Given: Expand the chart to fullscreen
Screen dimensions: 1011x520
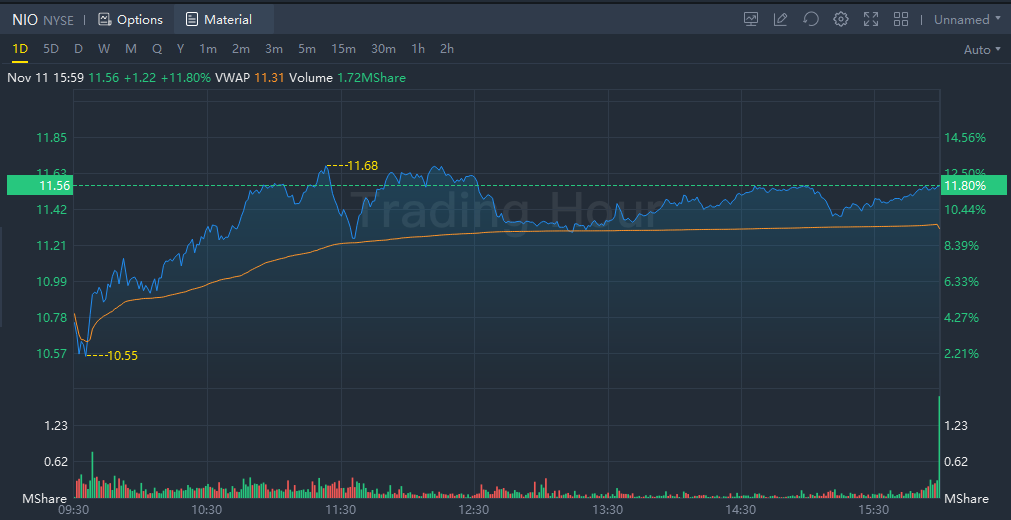Looking at the screenshot, I should [x=871, y=19].
